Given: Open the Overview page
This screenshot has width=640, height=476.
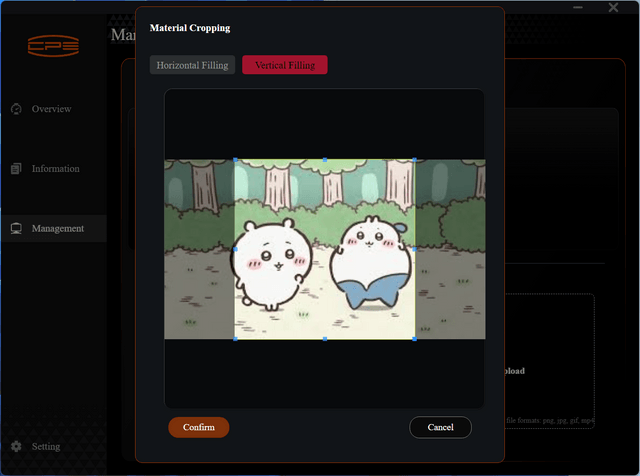Looking at the screenshot, I should (x=53, y=109).
